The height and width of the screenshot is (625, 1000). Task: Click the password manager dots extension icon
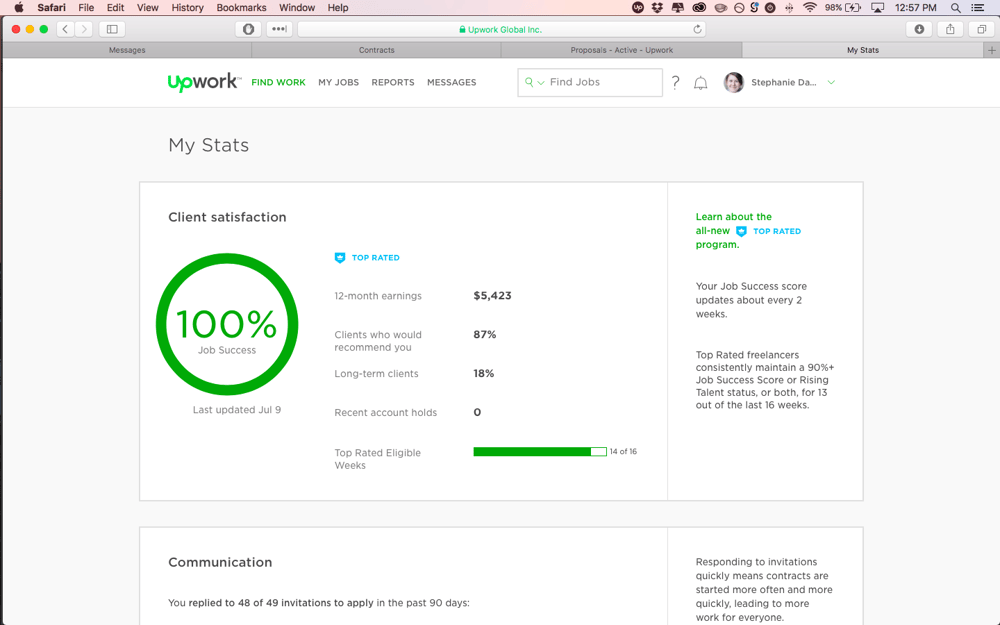click(x=279, y=29)
